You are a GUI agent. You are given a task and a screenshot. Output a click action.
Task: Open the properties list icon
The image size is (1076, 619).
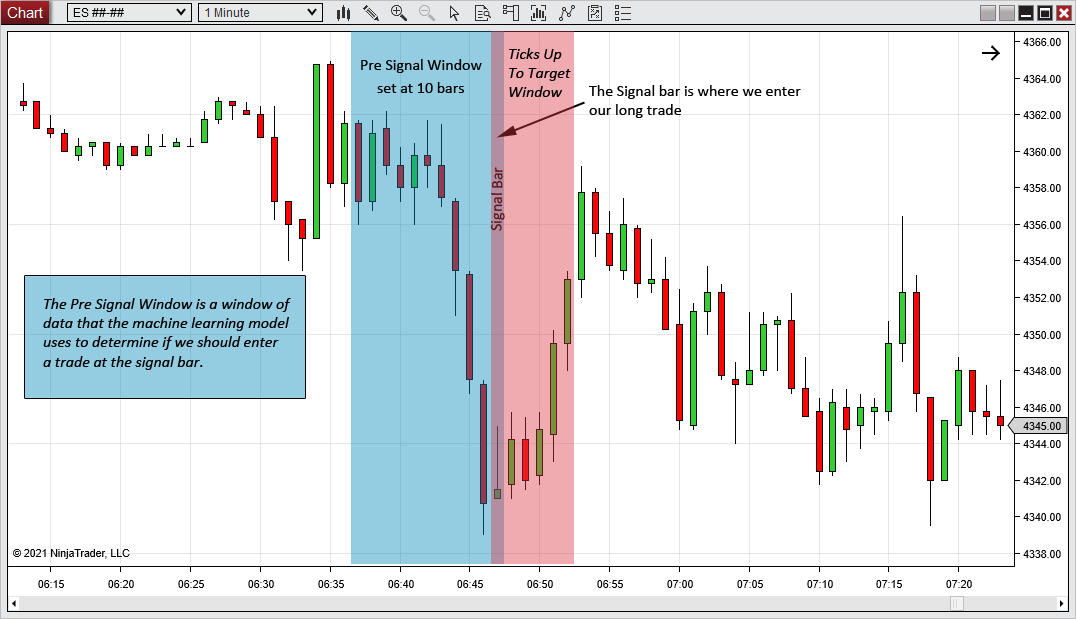coord(623,13)
